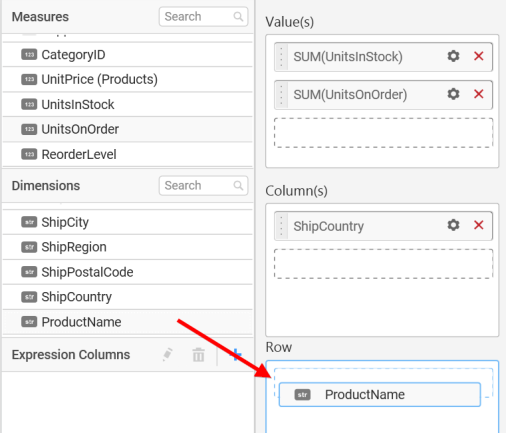Select the ShipRegion dimension

(127, 247)
